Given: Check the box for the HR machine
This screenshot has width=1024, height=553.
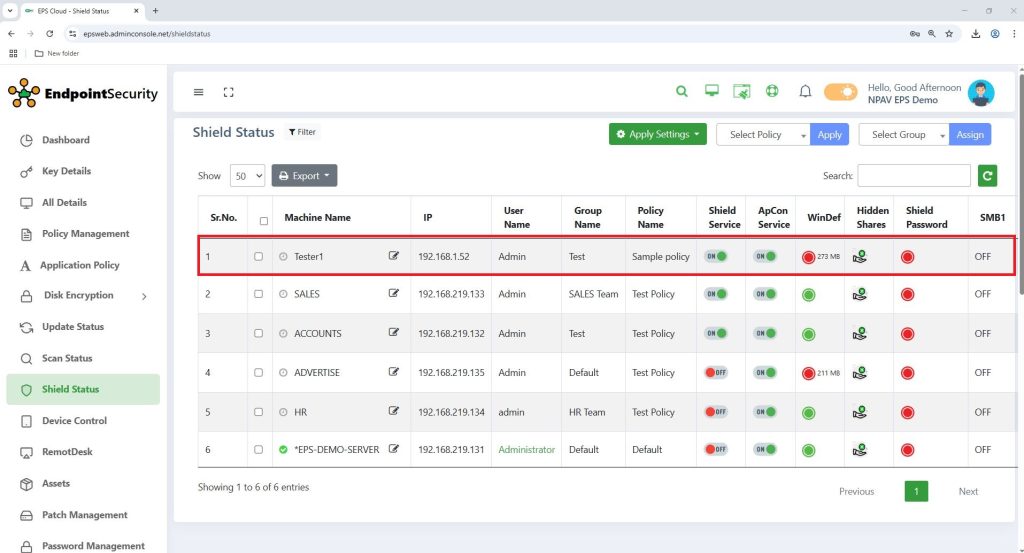Looking at the screenshot, I should tap(259, 411).
